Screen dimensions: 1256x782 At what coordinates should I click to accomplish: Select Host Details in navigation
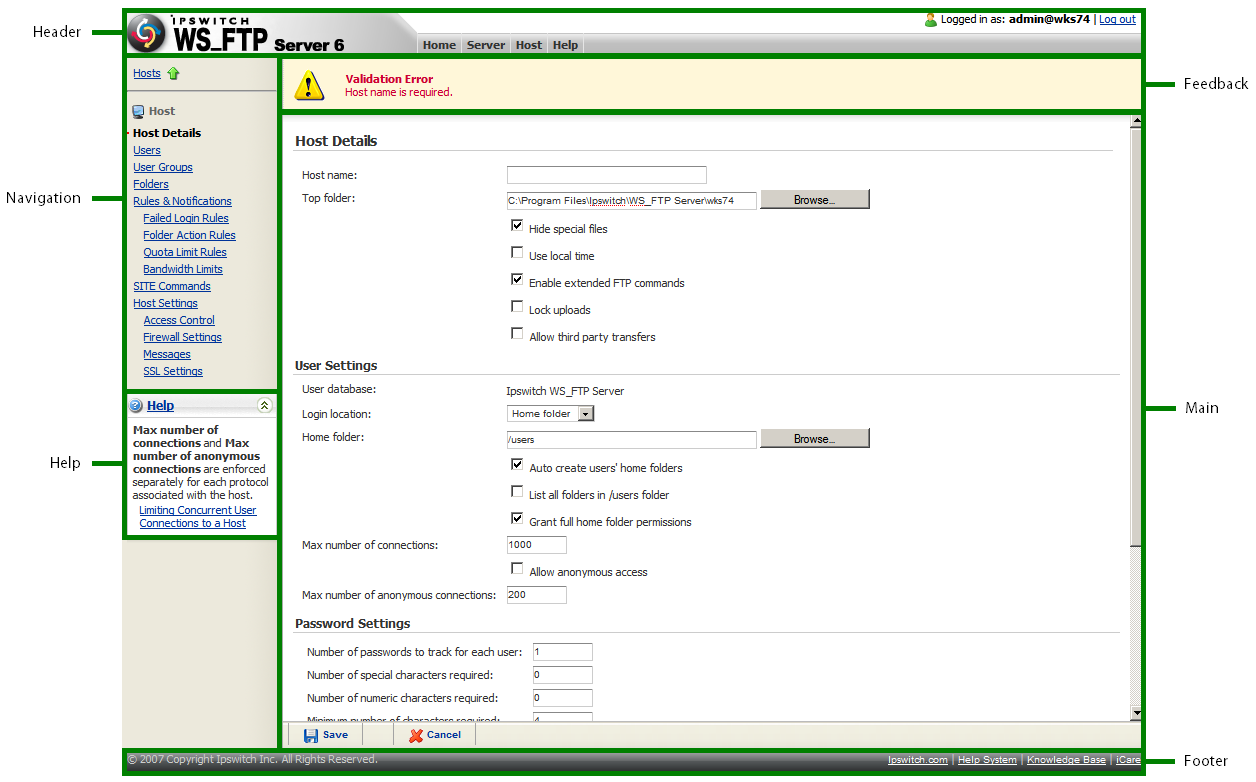click(x=167, y=133)
